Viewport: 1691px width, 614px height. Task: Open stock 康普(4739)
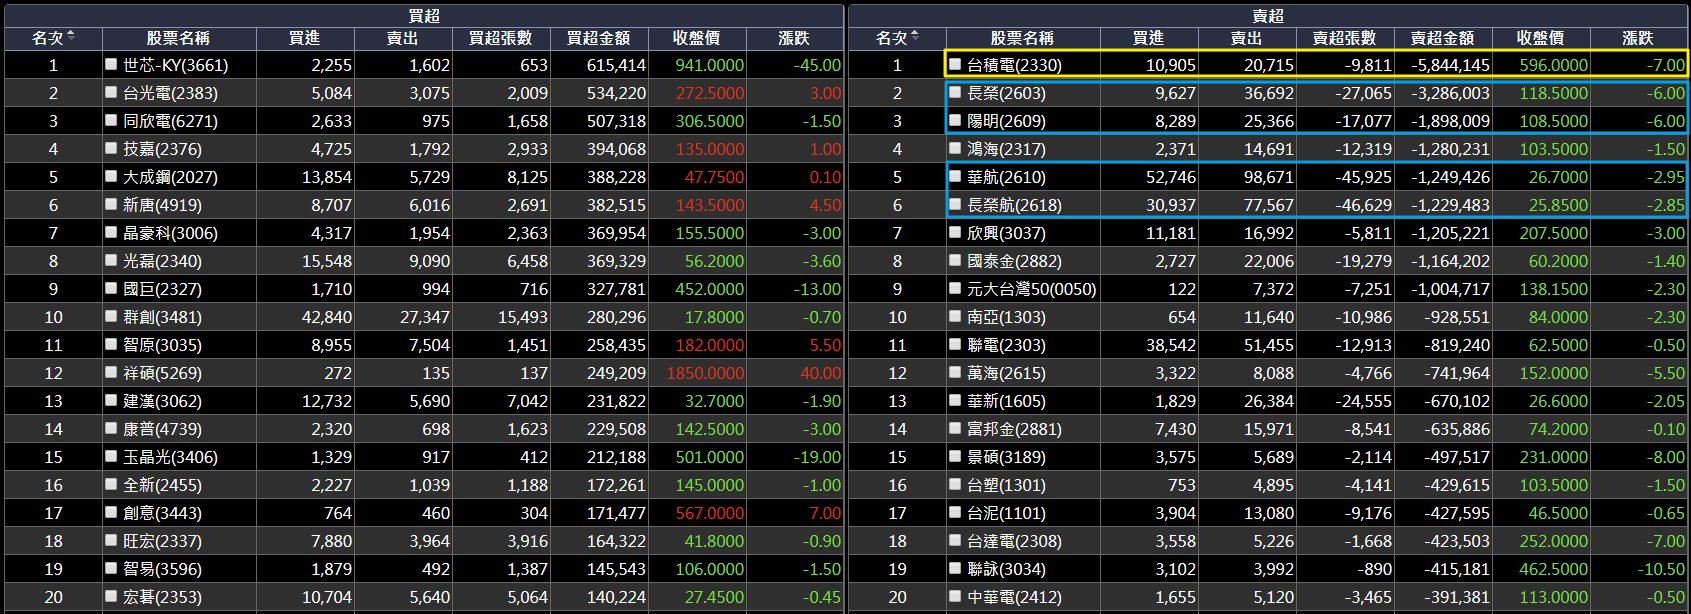tap(162, 428)
